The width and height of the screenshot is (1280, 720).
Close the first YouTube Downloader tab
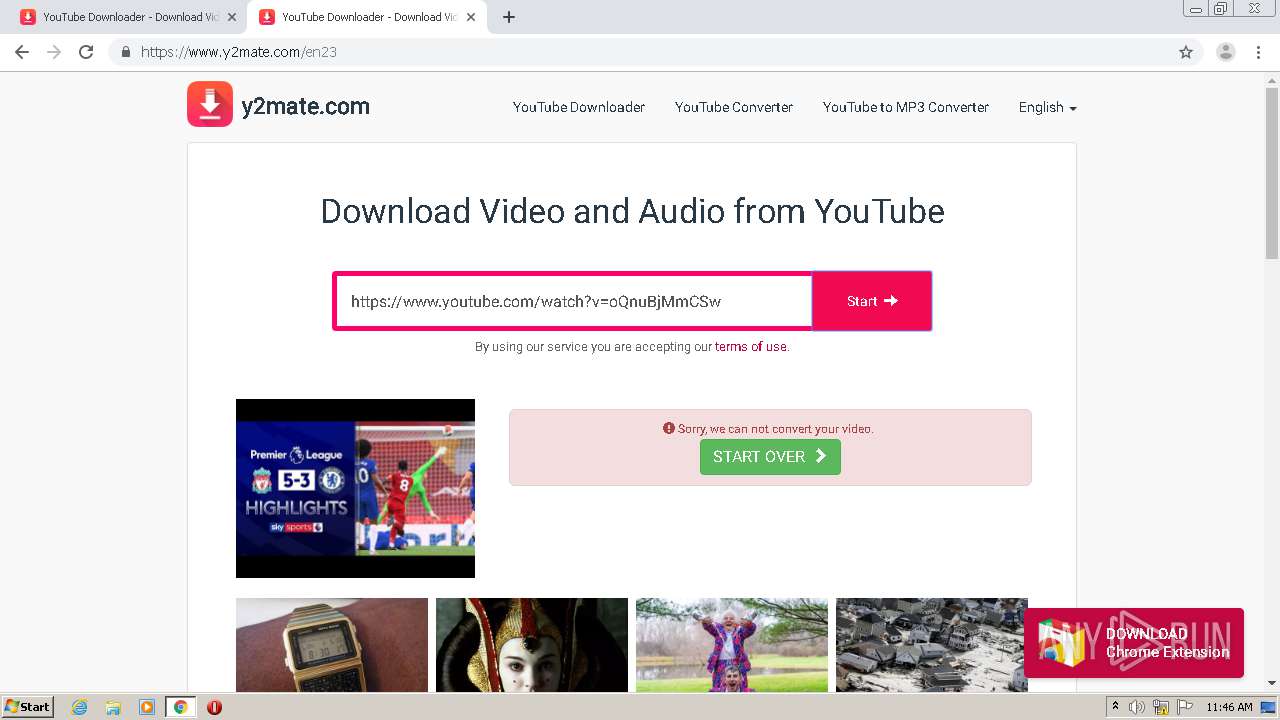pyautogui.click(x=232, y=17)
